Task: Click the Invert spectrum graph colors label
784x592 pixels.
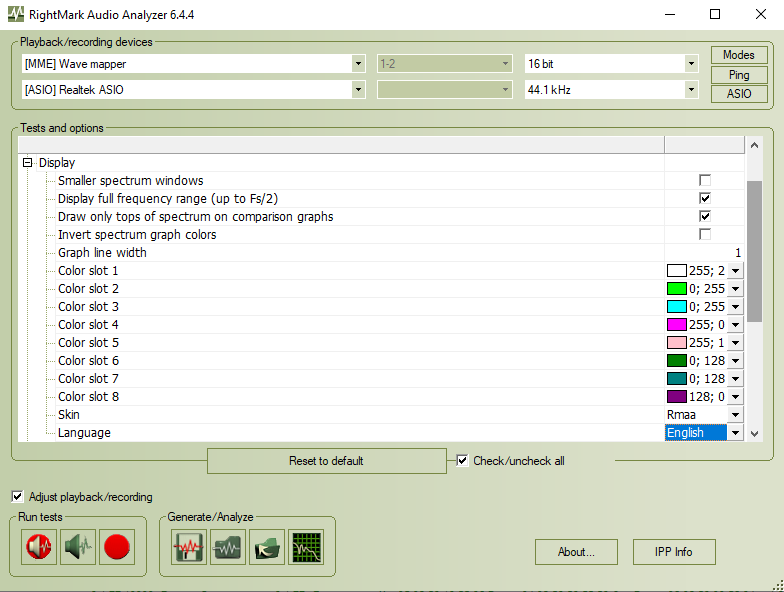Action: (x=137, y=234)
